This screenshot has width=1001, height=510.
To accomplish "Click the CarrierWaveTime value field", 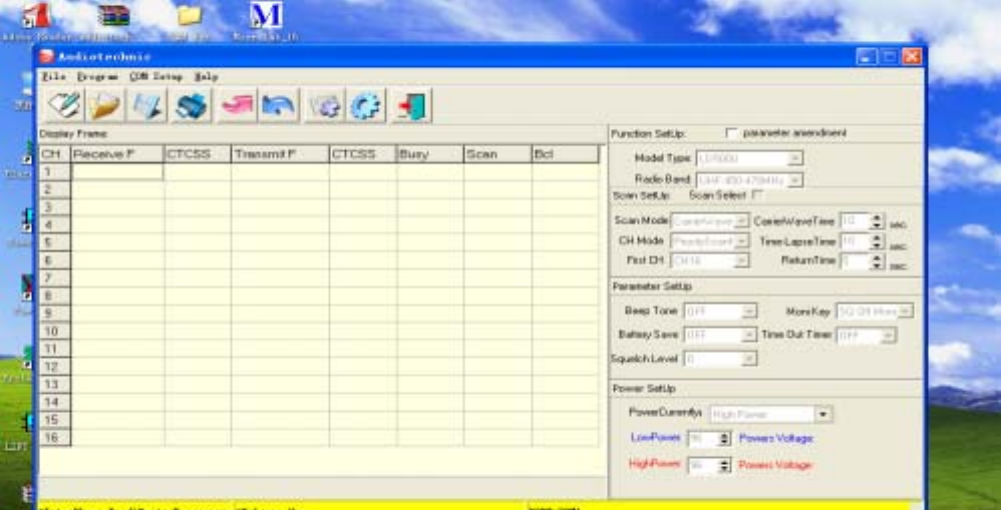I will pyautogui.click(x=855, y=221).
